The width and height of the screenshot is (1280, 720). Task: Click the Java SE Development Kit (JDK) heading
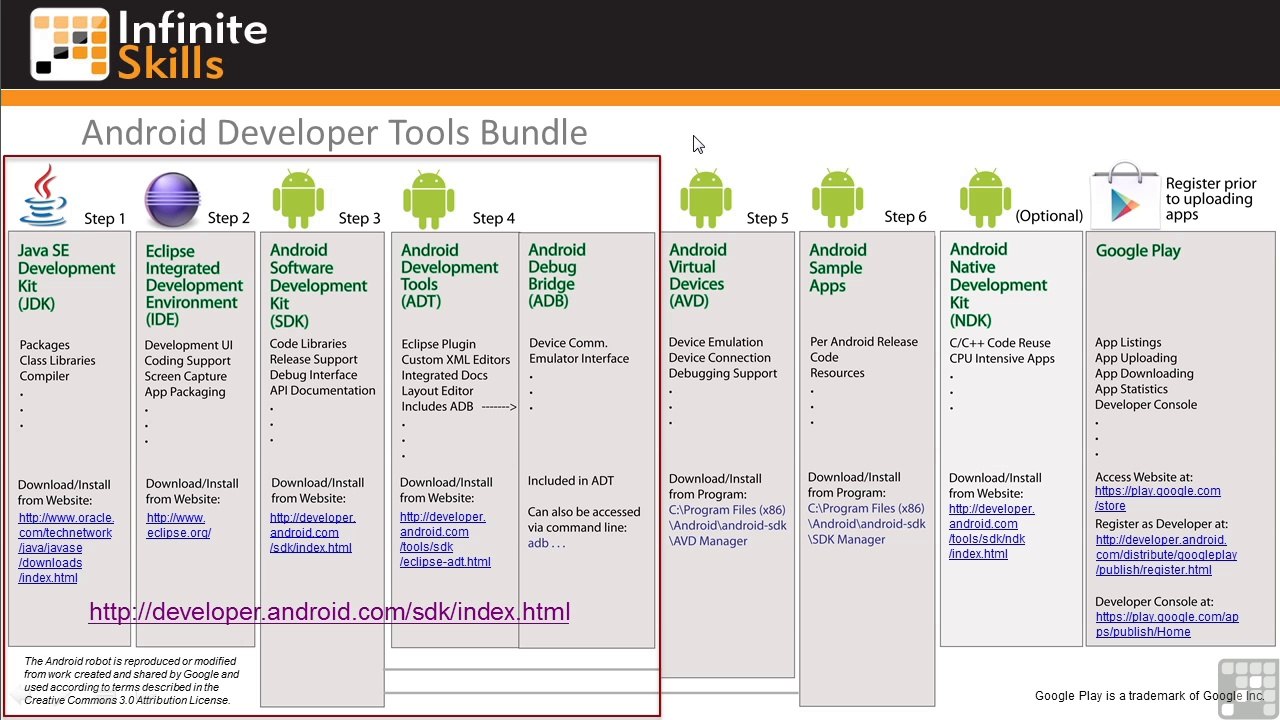point(66,277)
